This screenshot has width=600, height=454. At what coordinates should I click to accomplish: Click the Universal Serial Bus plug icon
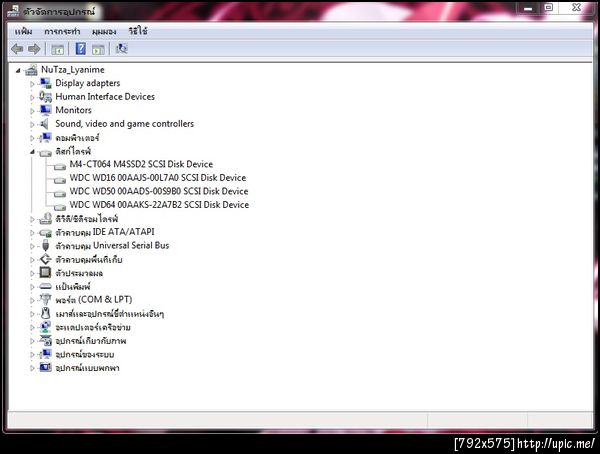tap(46, 246)
